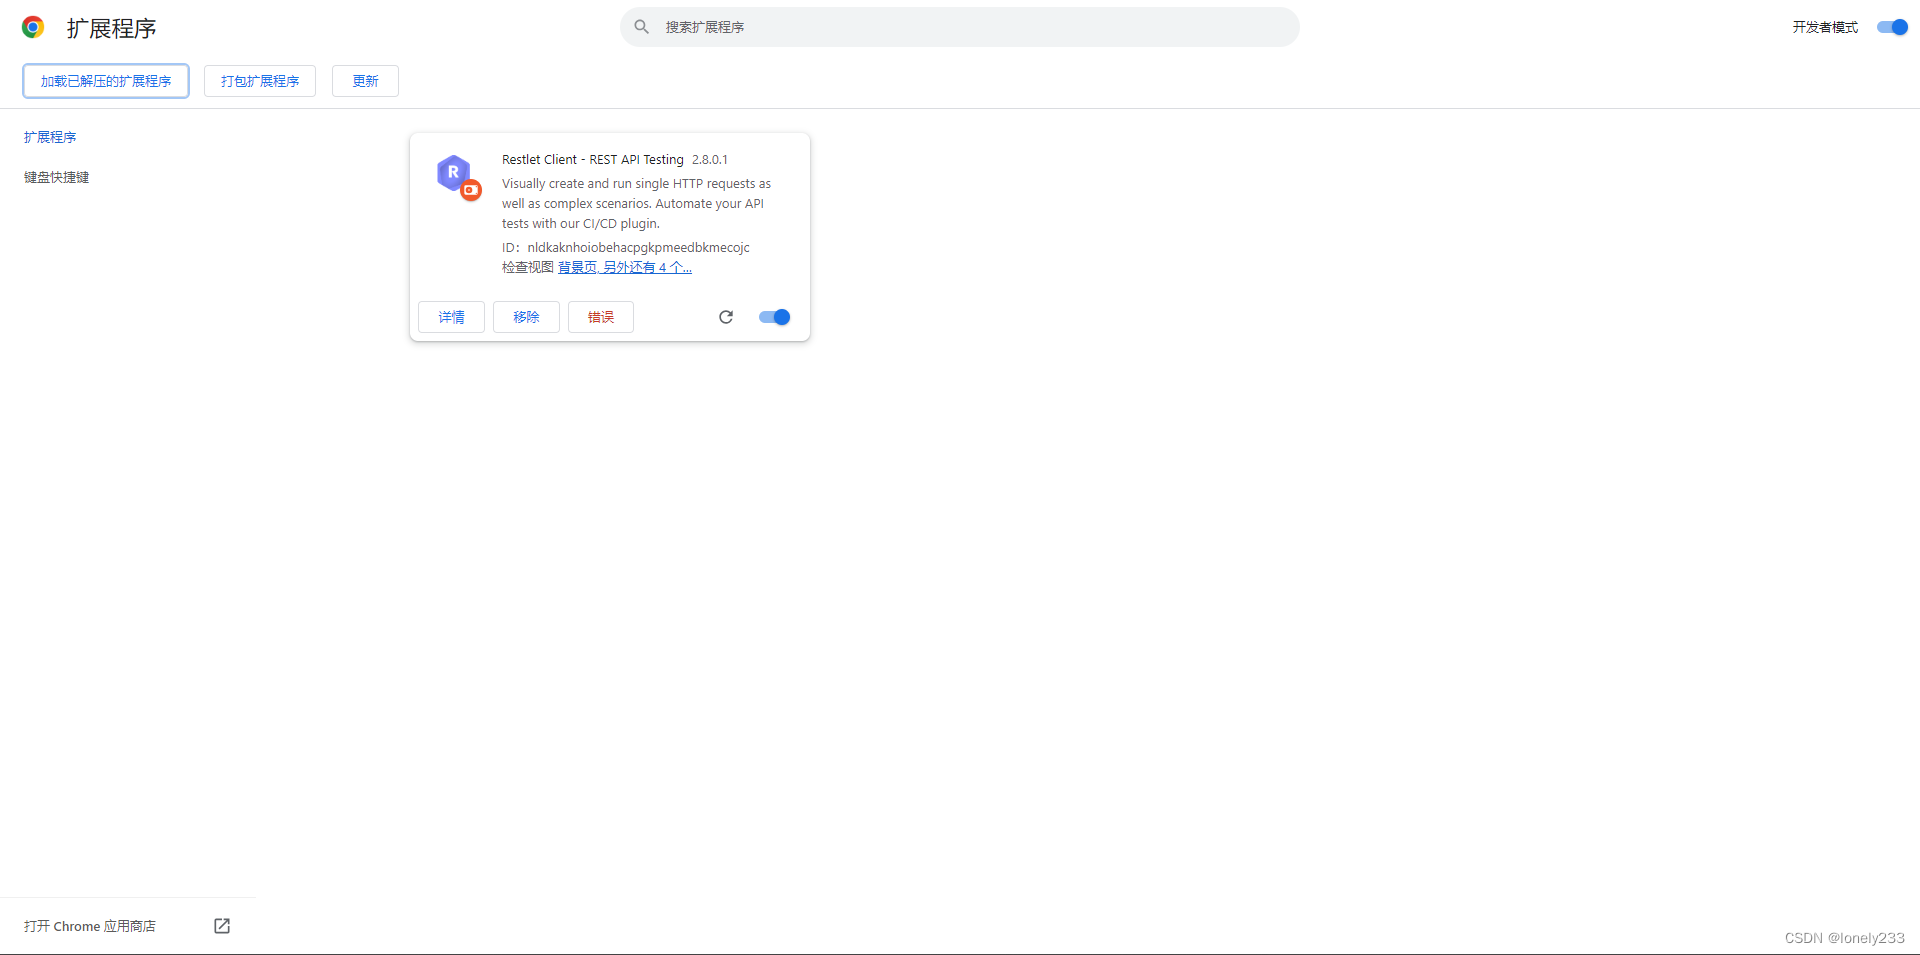Click the 更新 button

pos(365,81)
